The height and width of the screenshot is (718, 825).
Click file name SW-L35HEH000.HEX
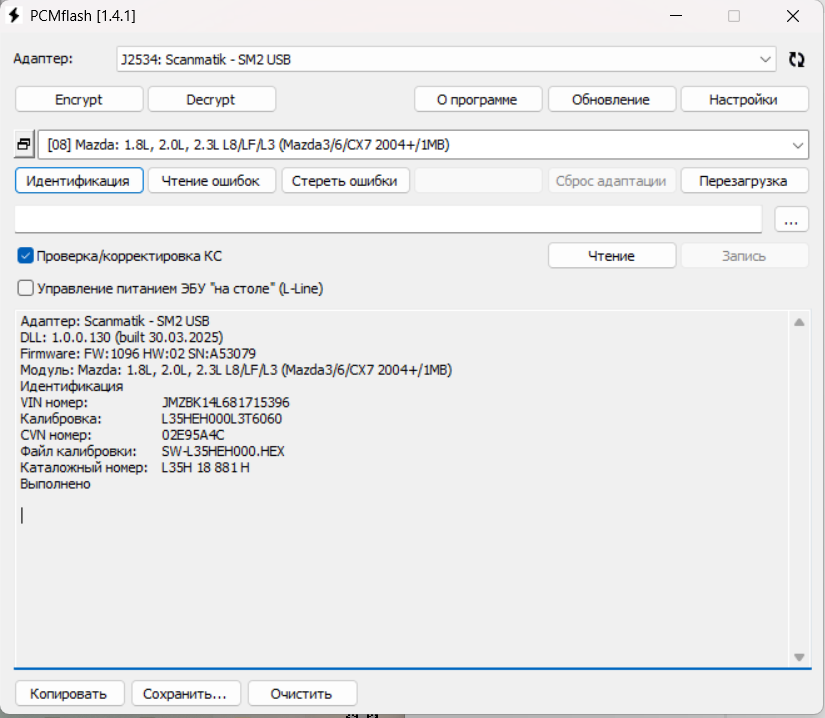pyautogui.click(x=223, y=451)
